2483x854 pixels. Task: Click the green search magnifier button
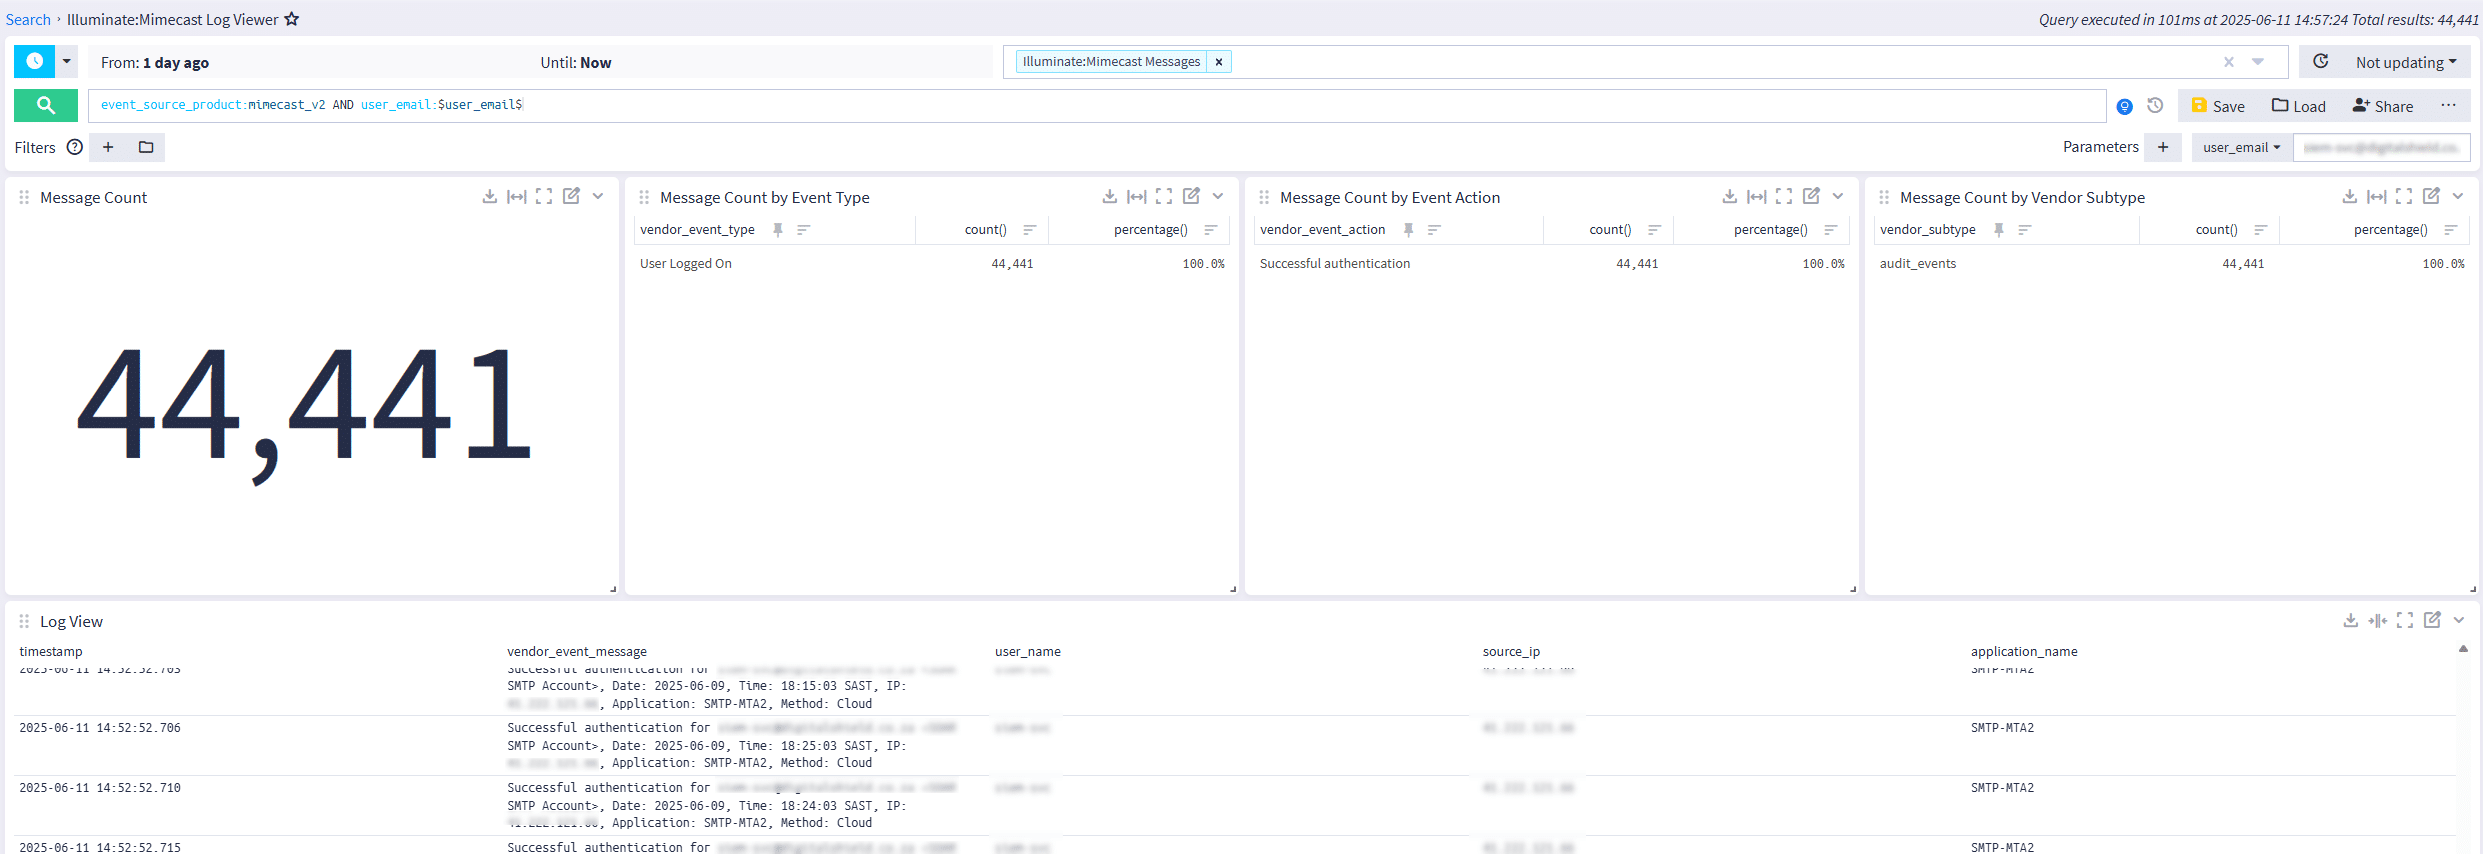(45, 105)
